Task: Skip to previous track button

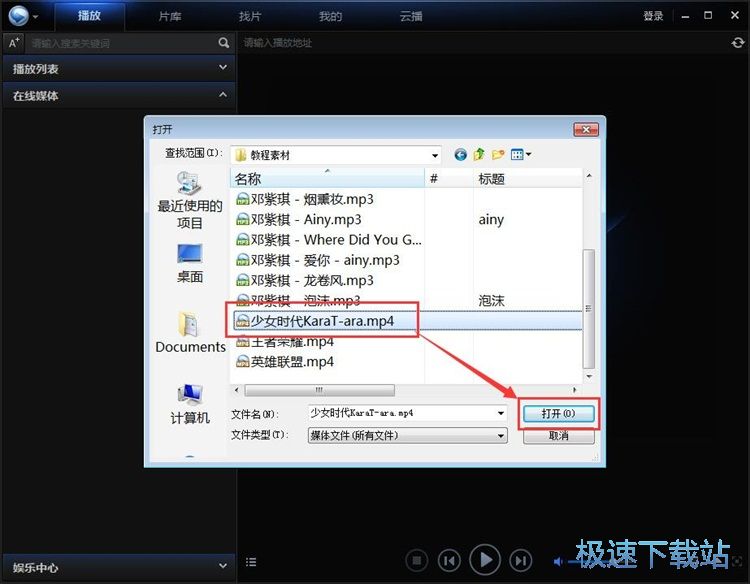Action: pyautogui.click(x=450, y=560)
